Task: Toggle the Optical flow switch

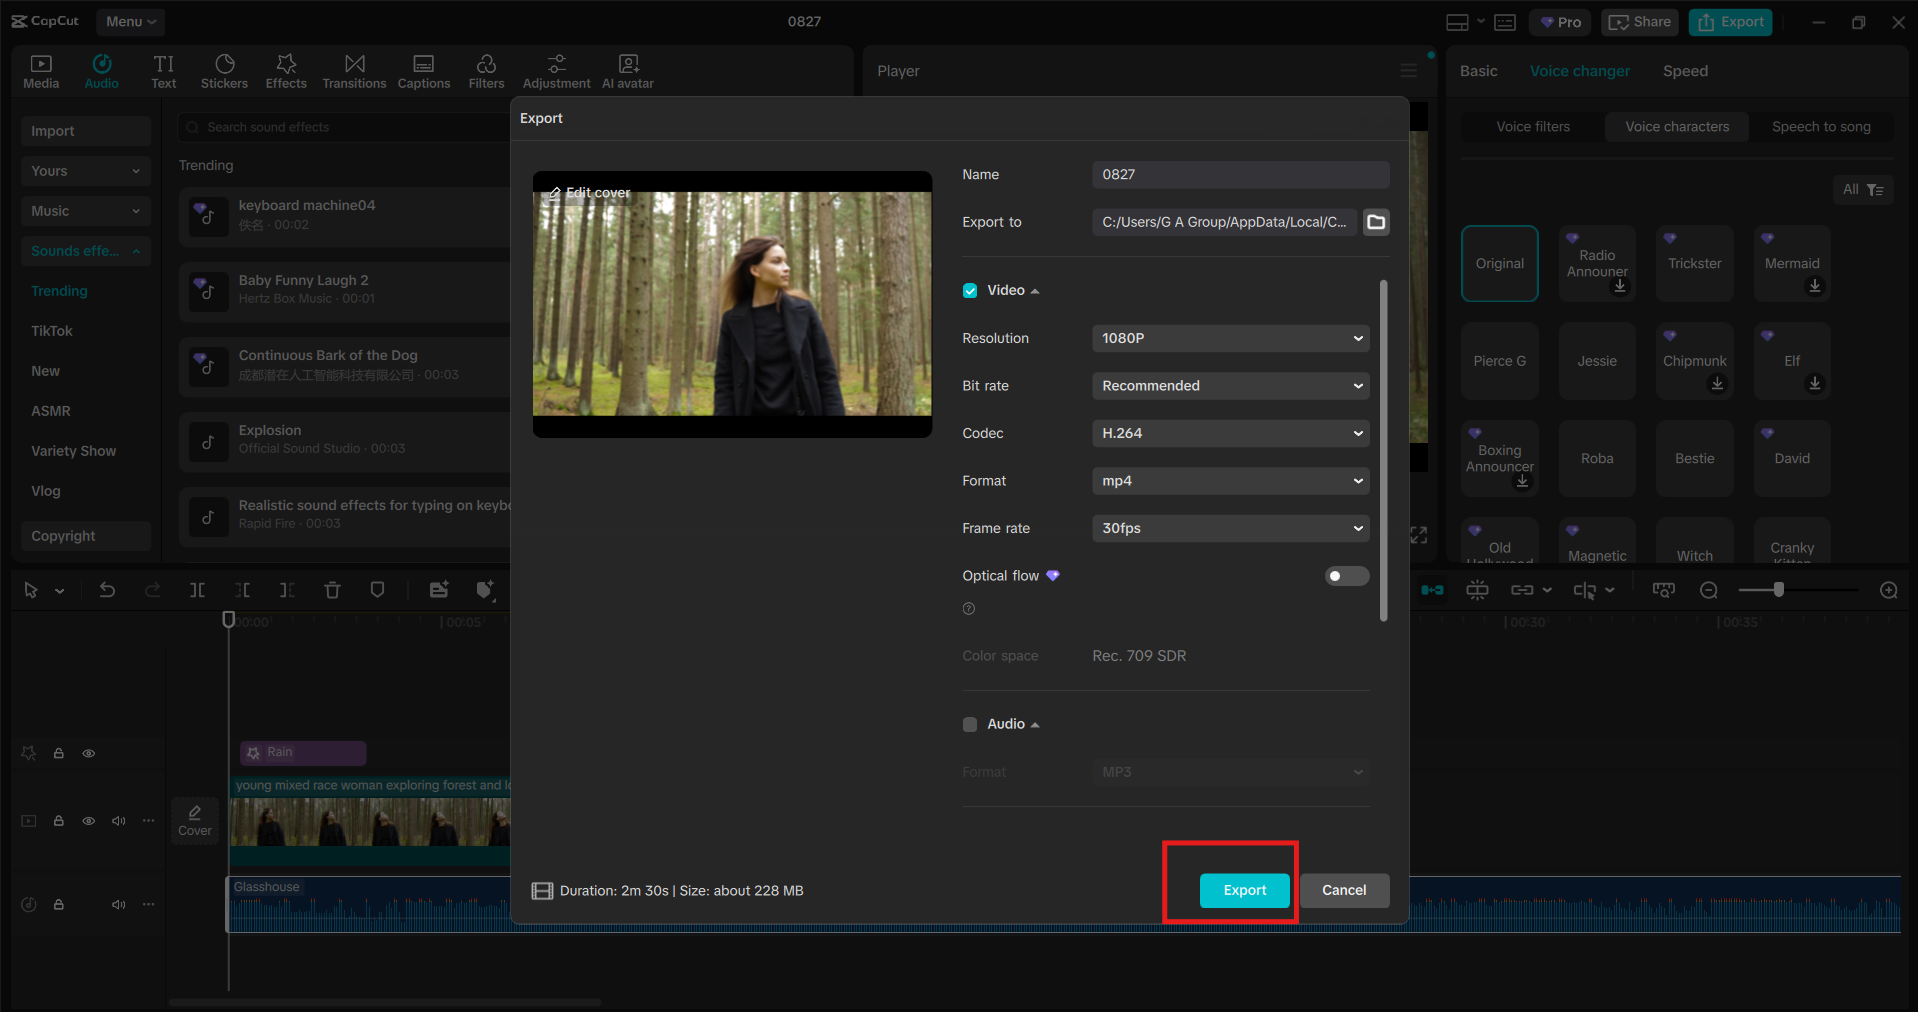Action: point(1347,576)
